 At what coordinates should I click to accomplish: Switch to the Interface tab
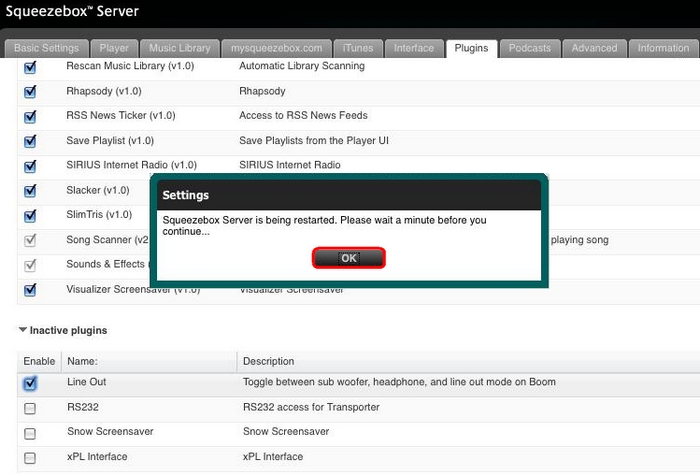[x=414, y=48]
